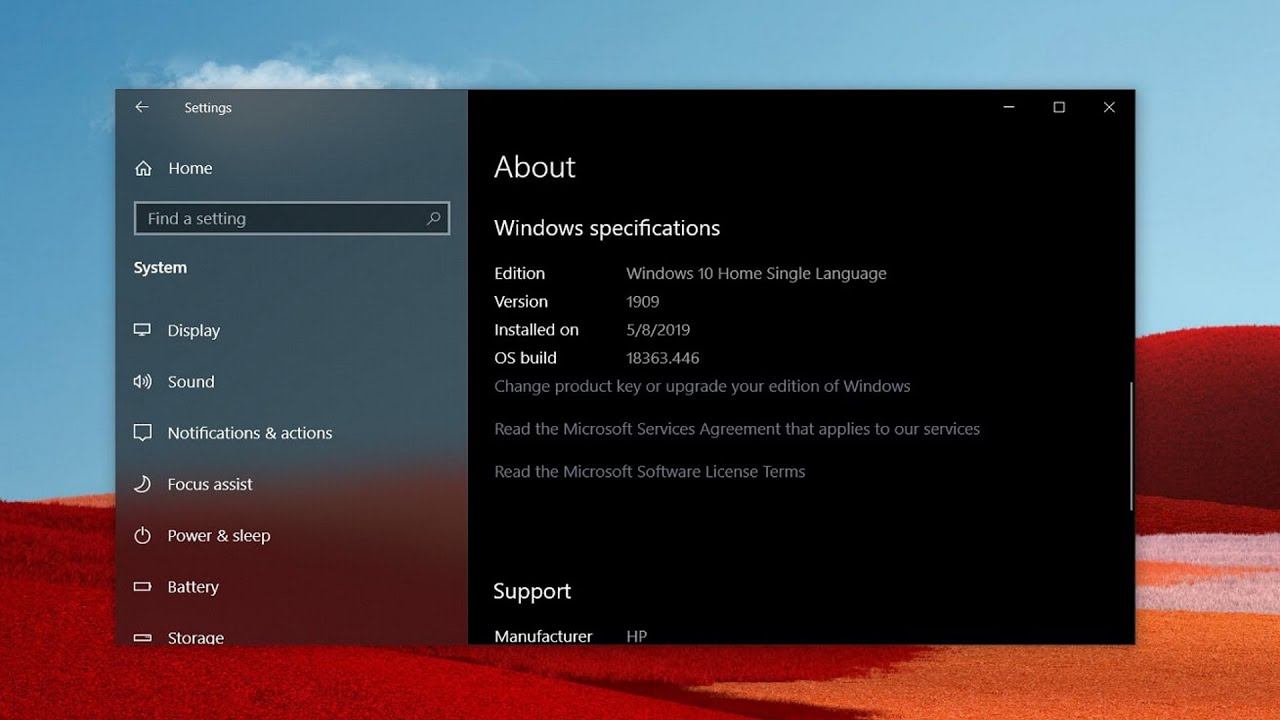The image size is (1280, 720).
Task: Select the version value 1909
Action: pyautogui.click(x=643, y=301)
